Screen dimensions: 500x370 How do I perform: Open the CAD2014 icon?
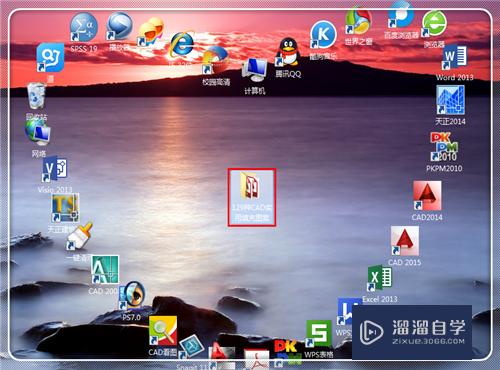tap(427, 196)
